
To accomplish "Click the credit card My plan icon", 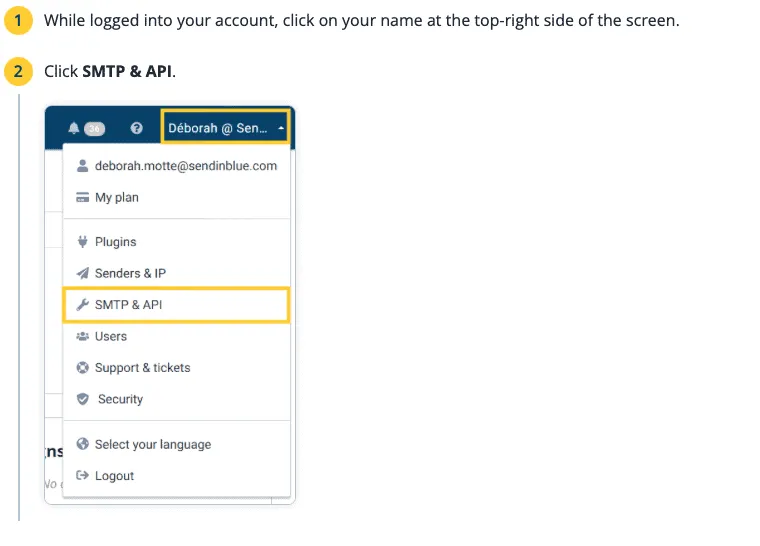I will coord(82,197).
